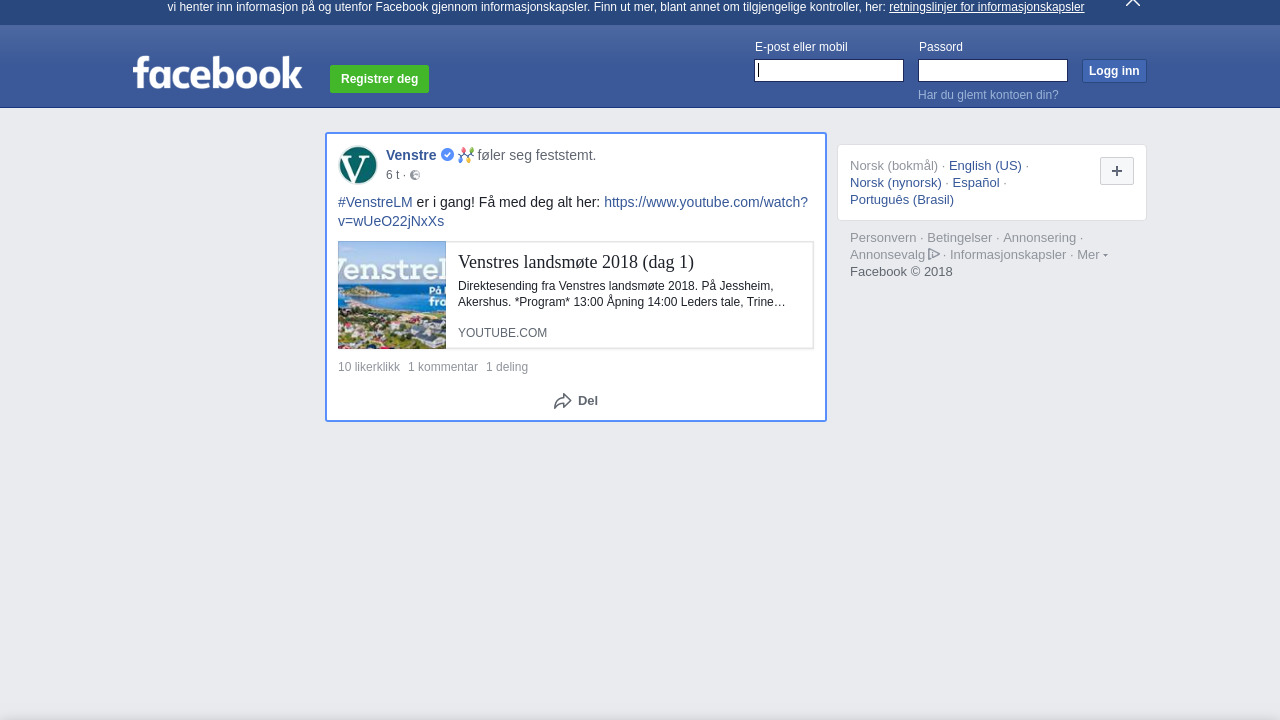This screenshot has height=720, width=1280.
Task: Open the #VenstreLM hashtag
Action: (375, 202)
